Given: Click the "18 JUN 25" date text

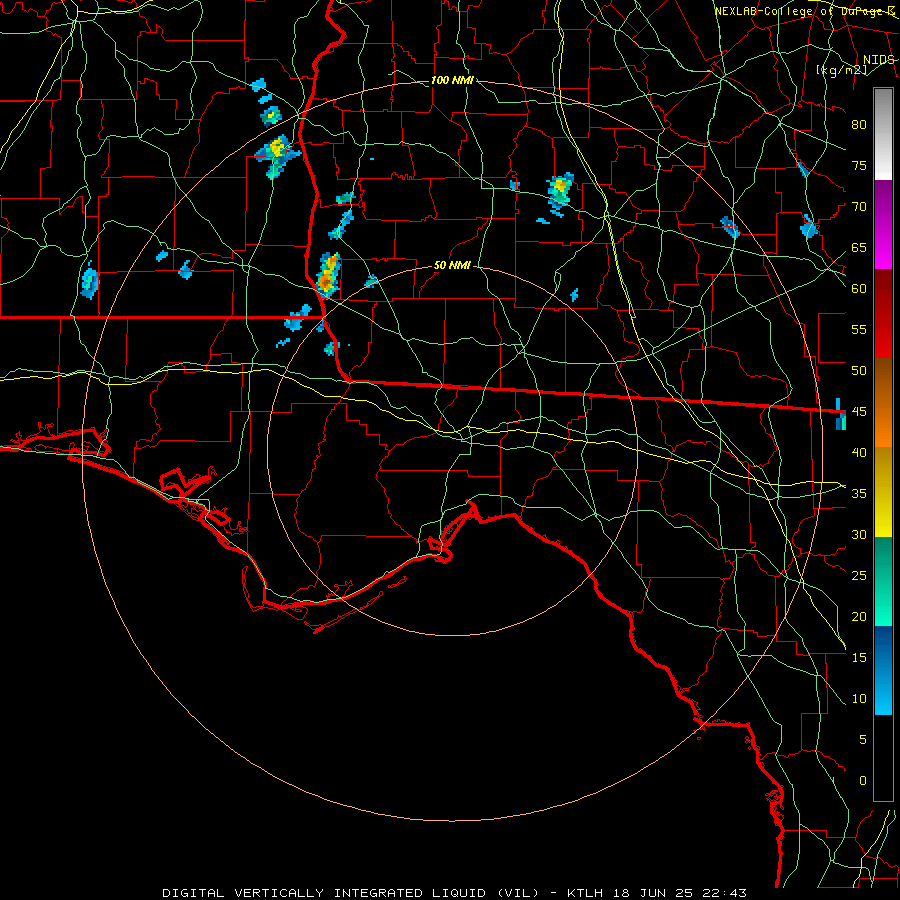Looking at the screenshot, I should click(653, 893).
